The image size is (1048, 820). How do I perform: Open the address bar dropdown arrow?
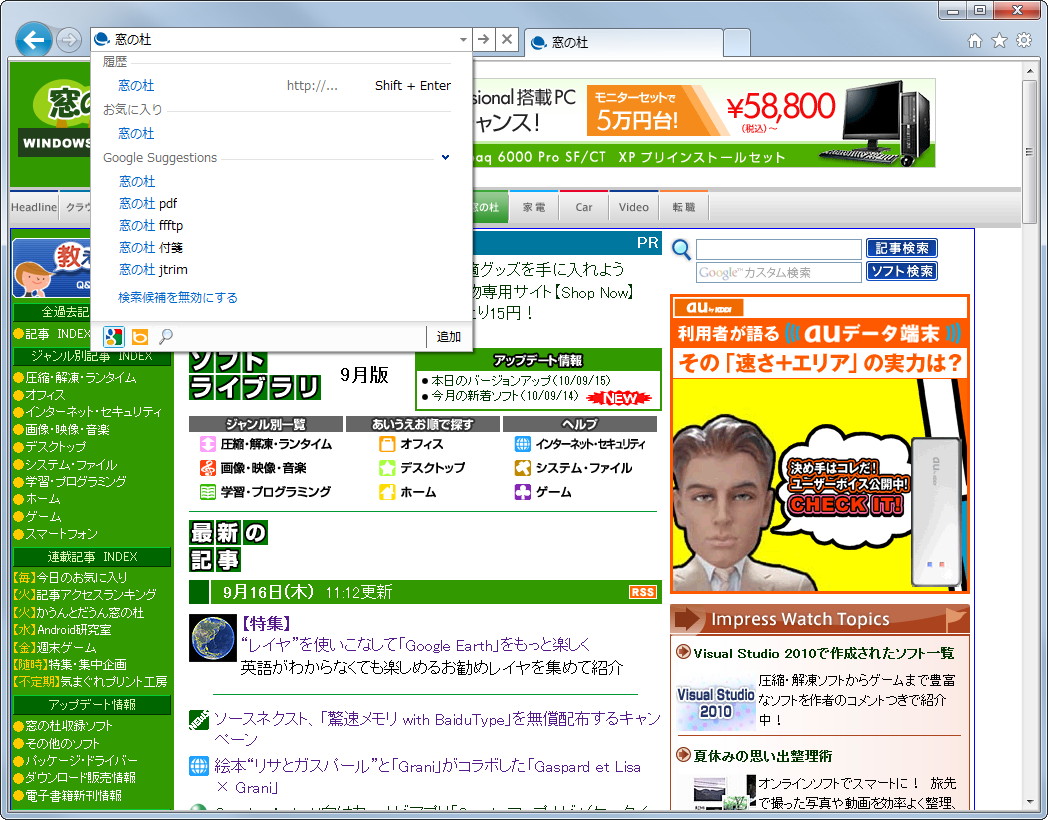(x=463, y=40)
